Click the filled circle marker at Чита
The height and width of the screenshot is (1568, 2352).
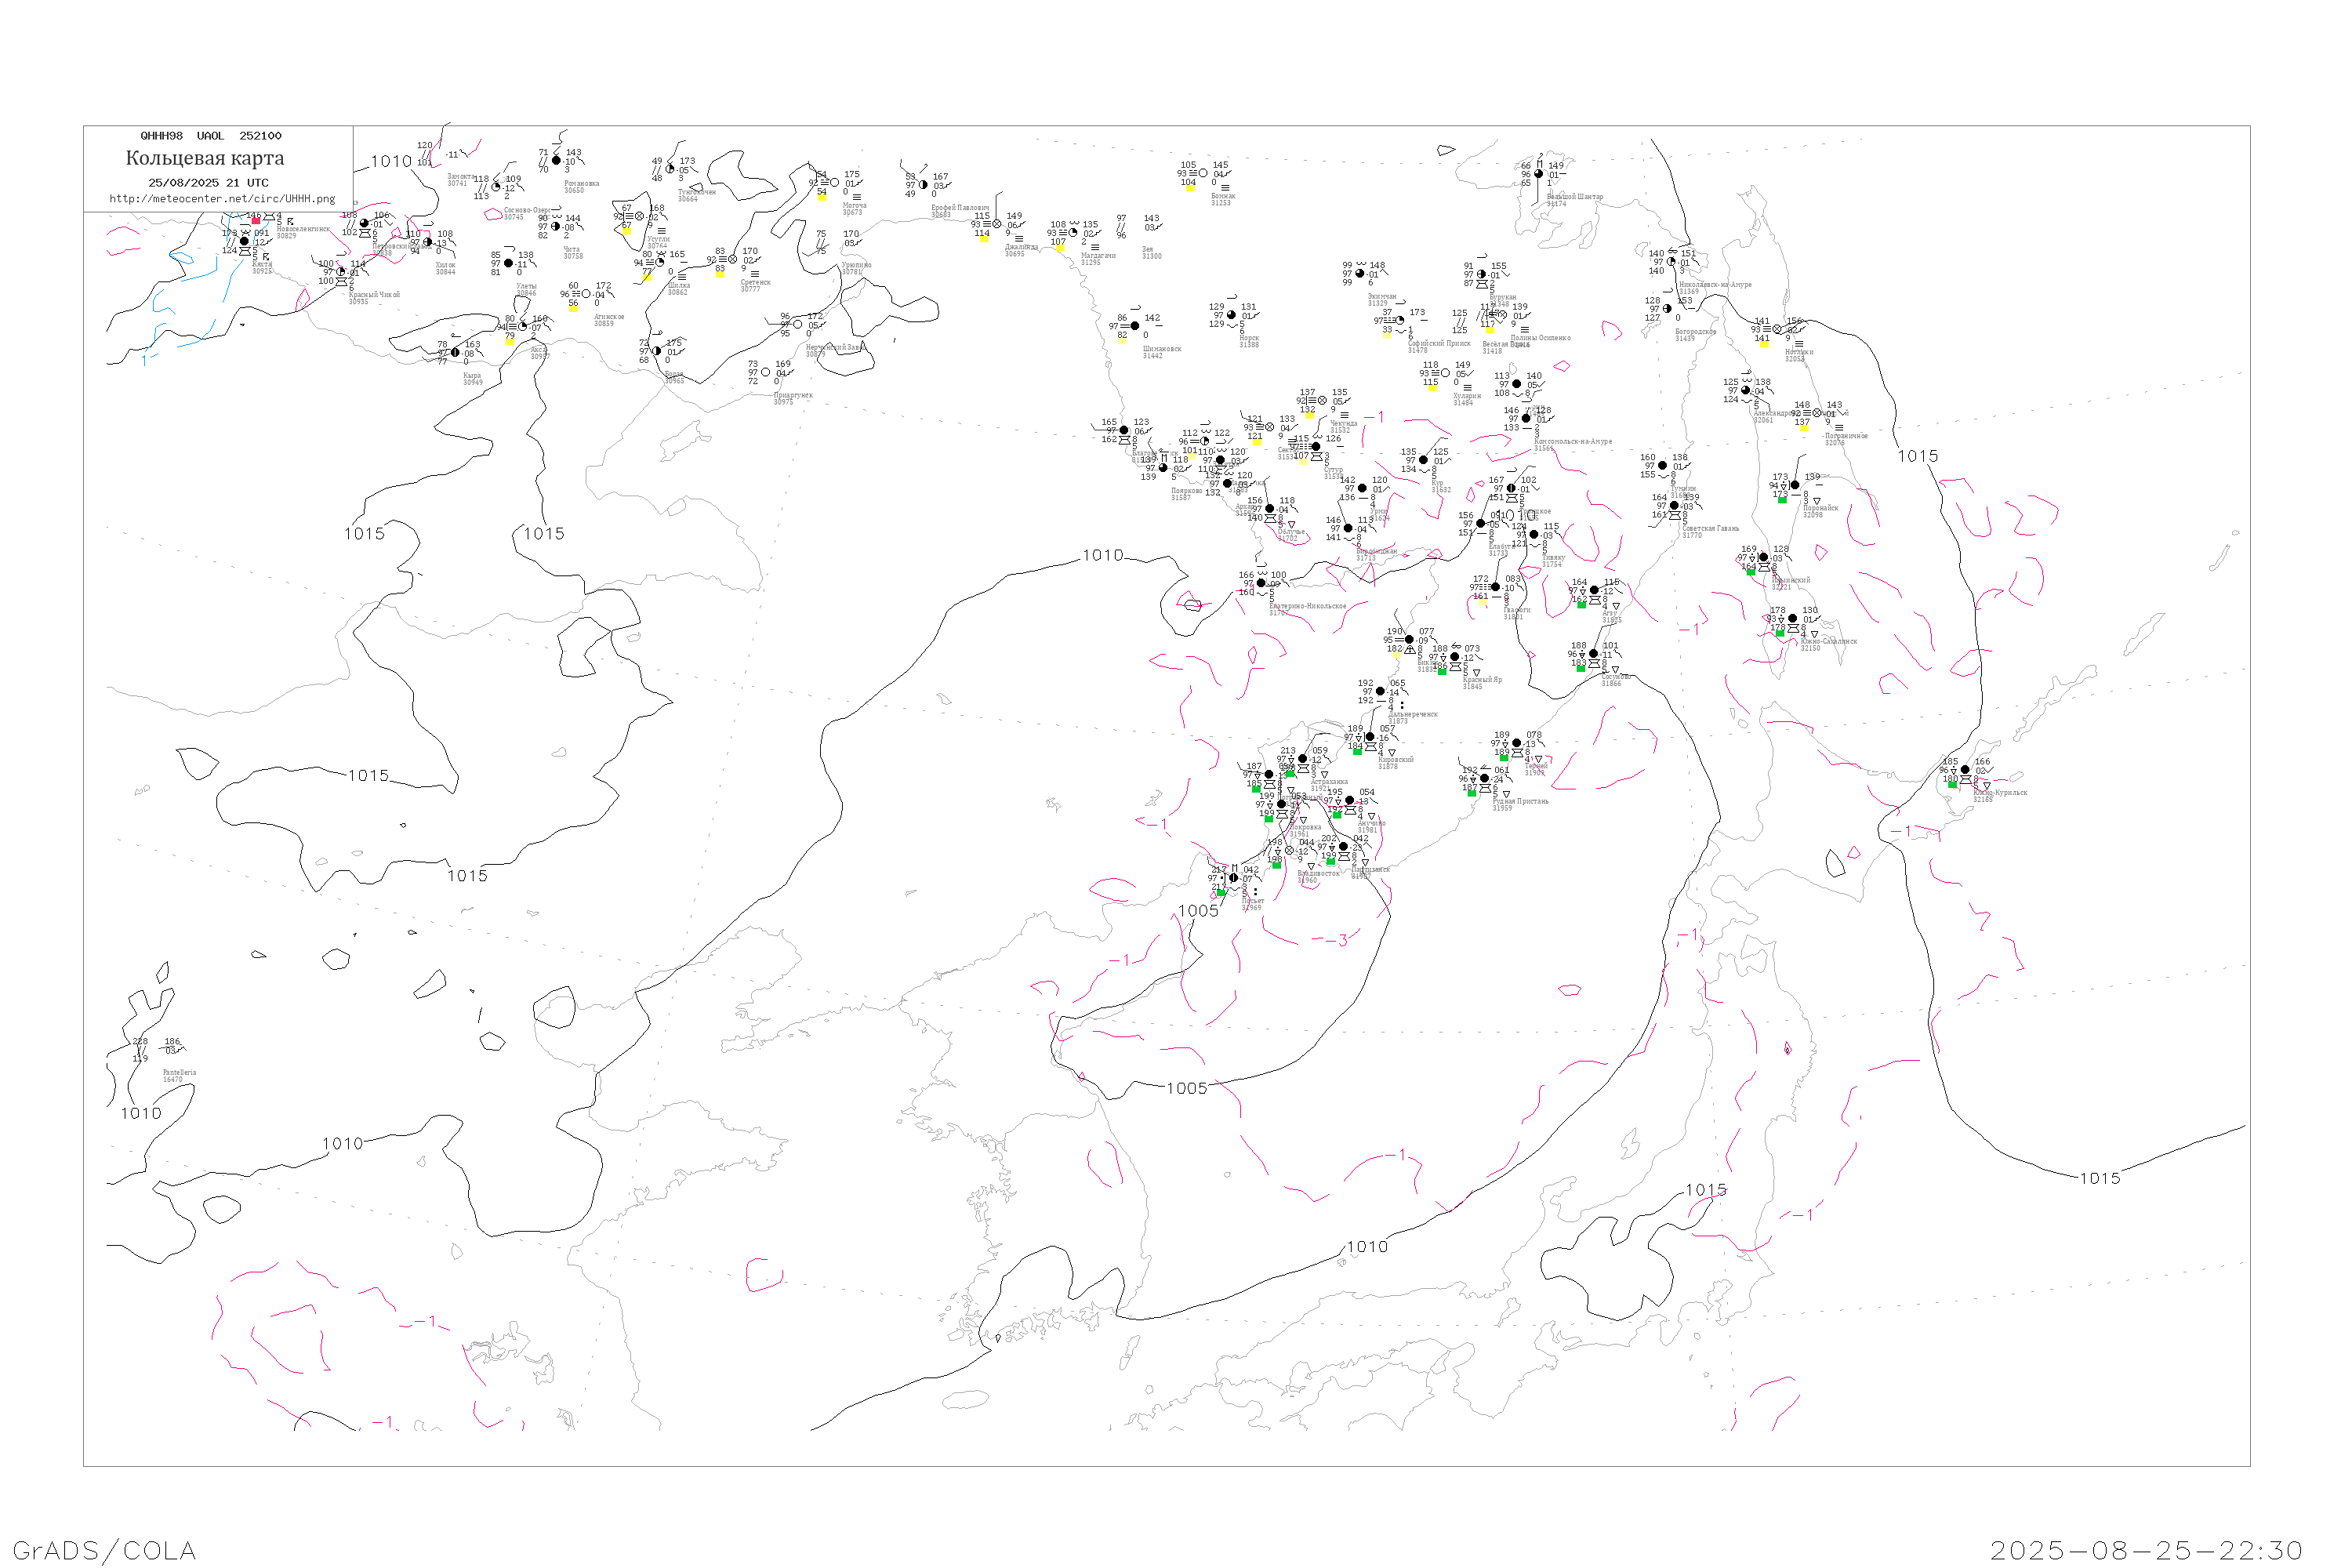556,227
